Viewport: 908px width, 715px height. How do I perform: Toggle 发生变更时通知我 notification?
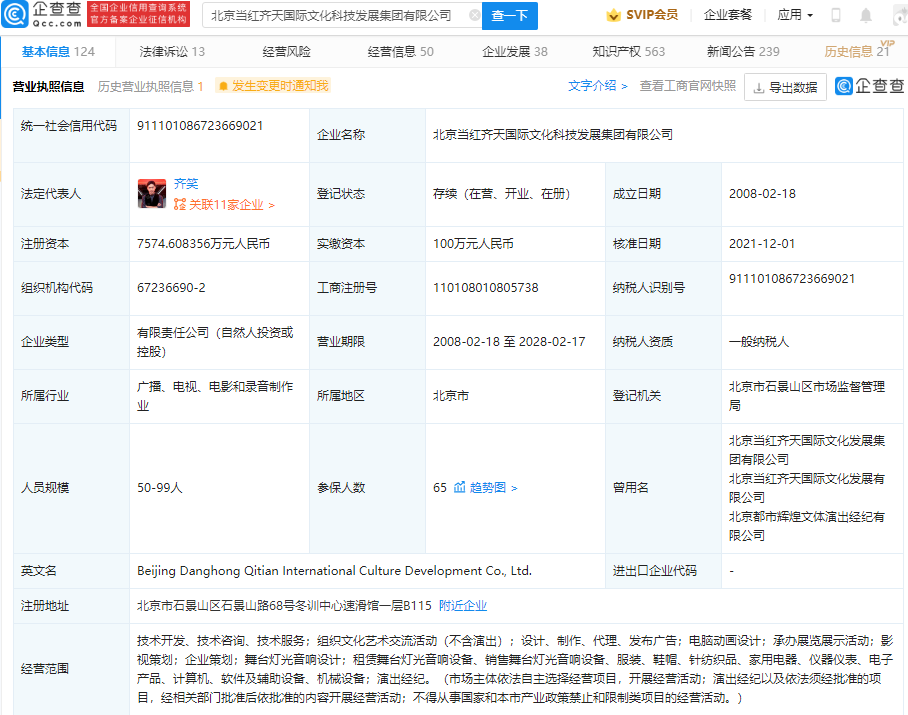[273, 87]
